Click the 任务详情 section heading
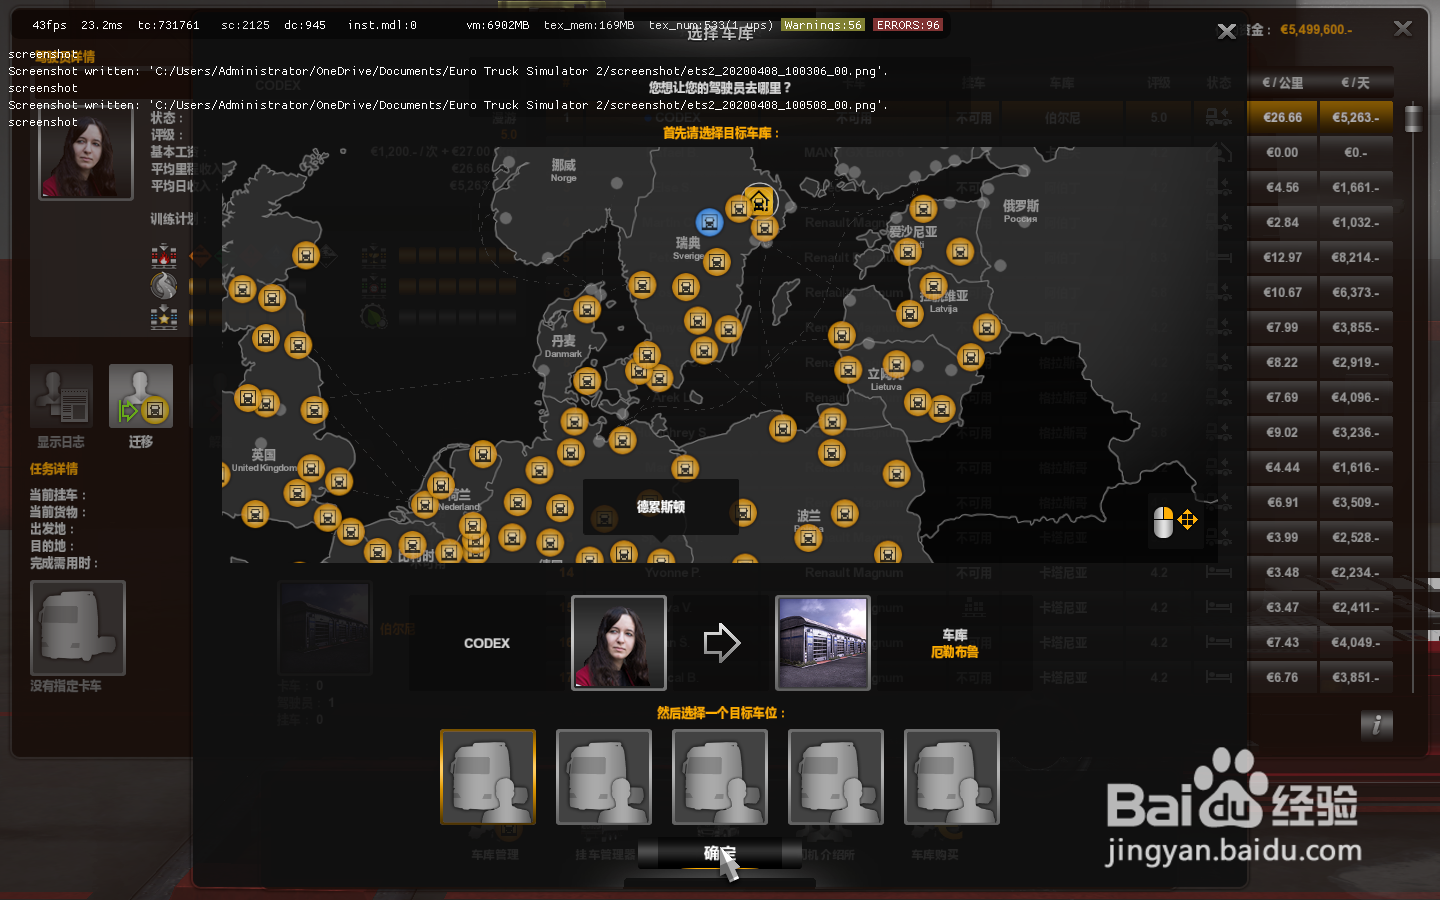The height and width of the screenshot is (900, 1440). 54,468
